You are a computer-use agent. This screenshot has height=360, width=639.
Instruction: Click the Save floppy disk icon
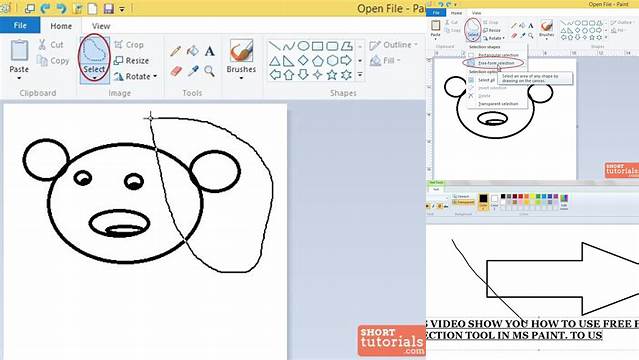coord(108,8)
